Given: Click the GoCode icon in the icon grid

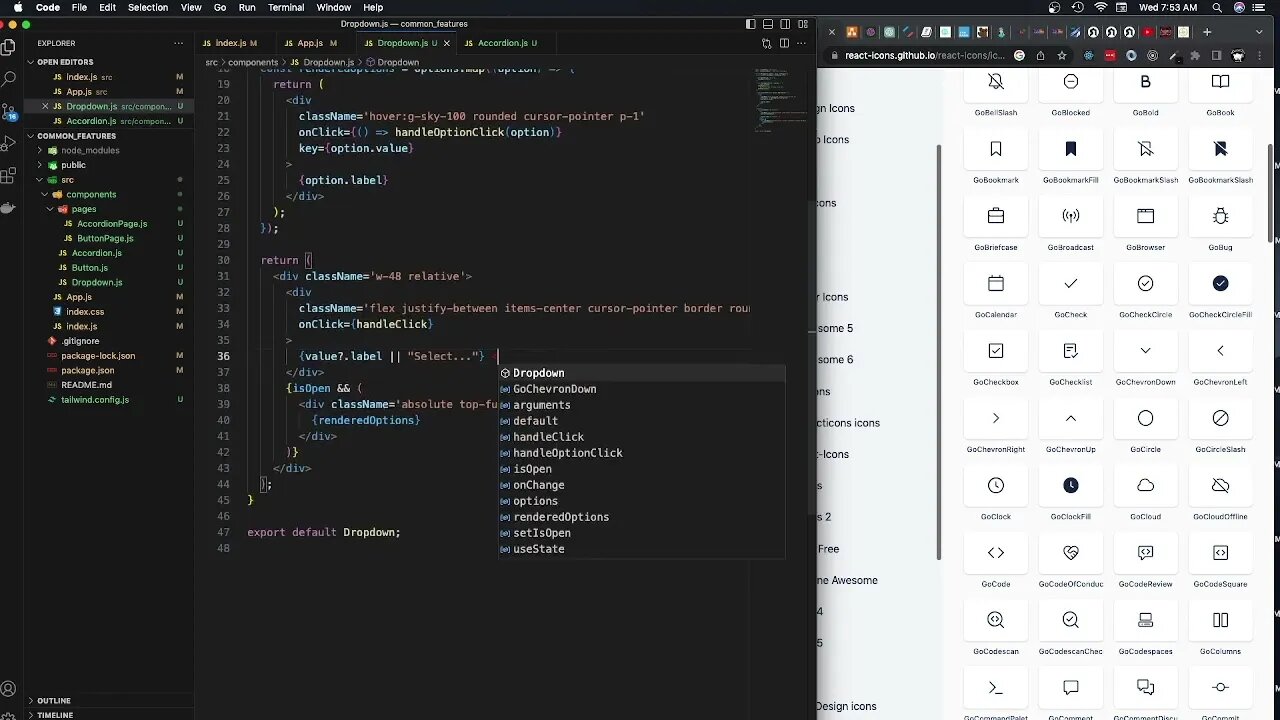Looking at the screenshot, I should [x=995, y=552].
